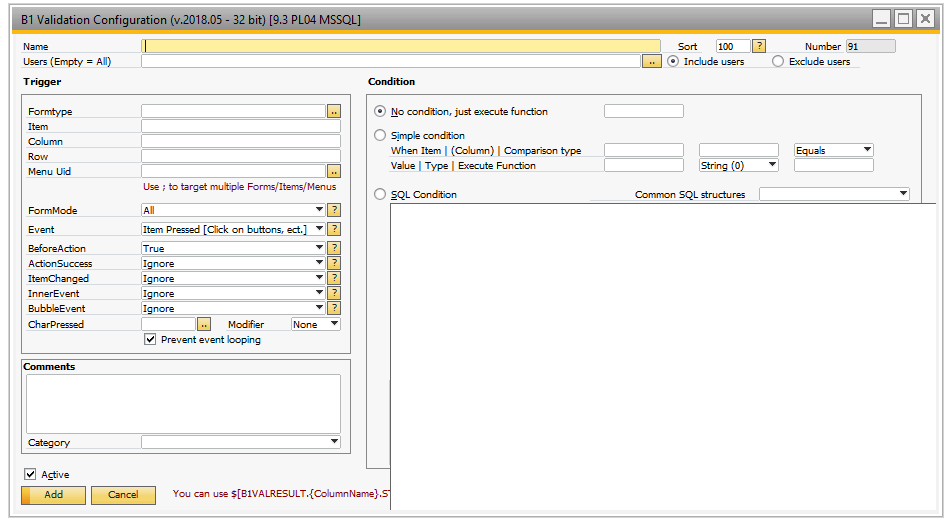Viewport: 948px width, 522px height.
Task: Open the ActionSuccess dropdown
Action: coord(319,263)
